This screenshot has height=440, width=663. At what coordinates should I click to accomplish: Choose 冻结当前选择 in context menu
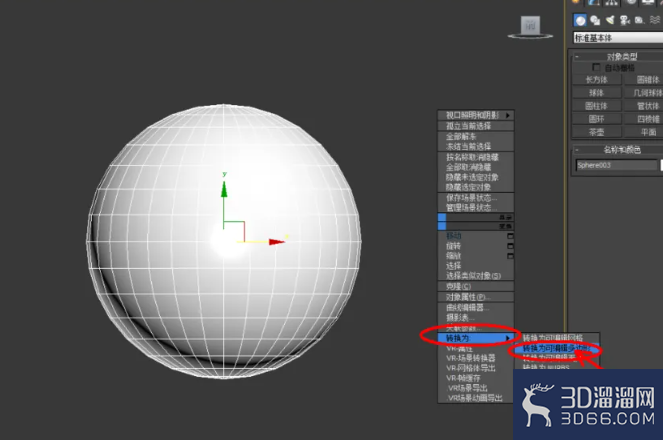coord(476,147)
